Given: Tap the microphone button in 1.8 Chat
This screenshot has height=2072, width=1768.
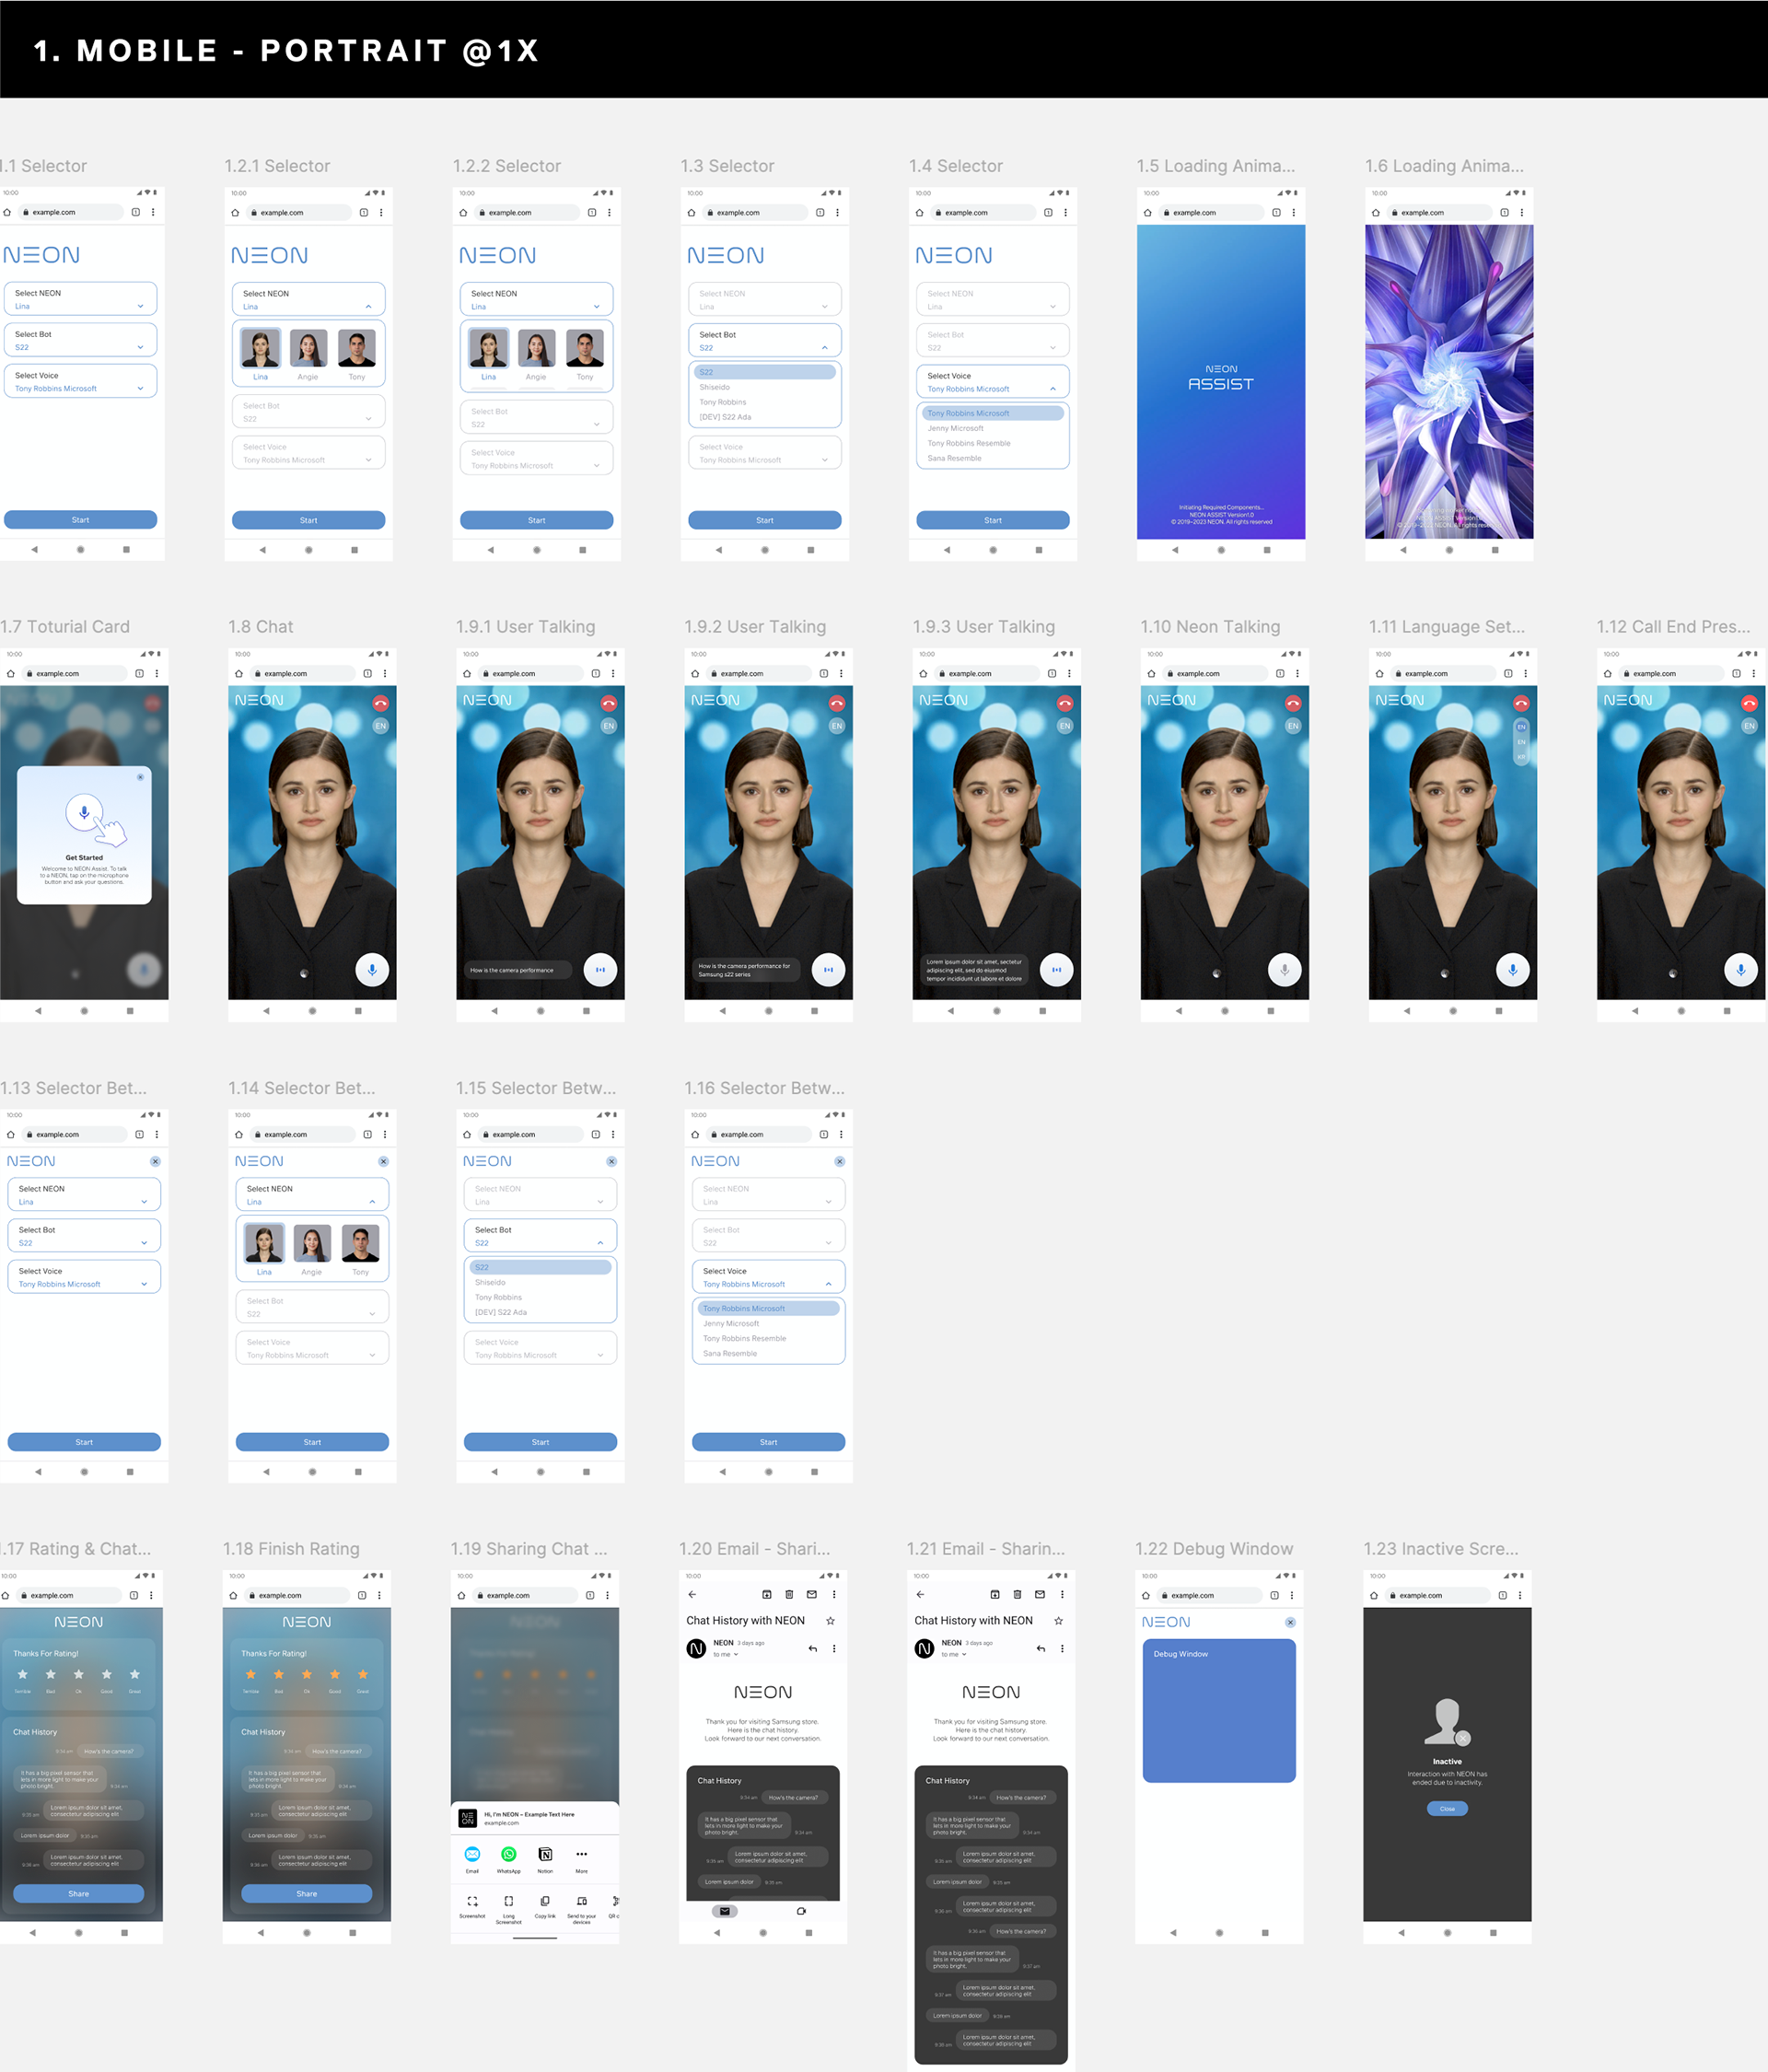Looking at the screenshot, I should (372, 969).
